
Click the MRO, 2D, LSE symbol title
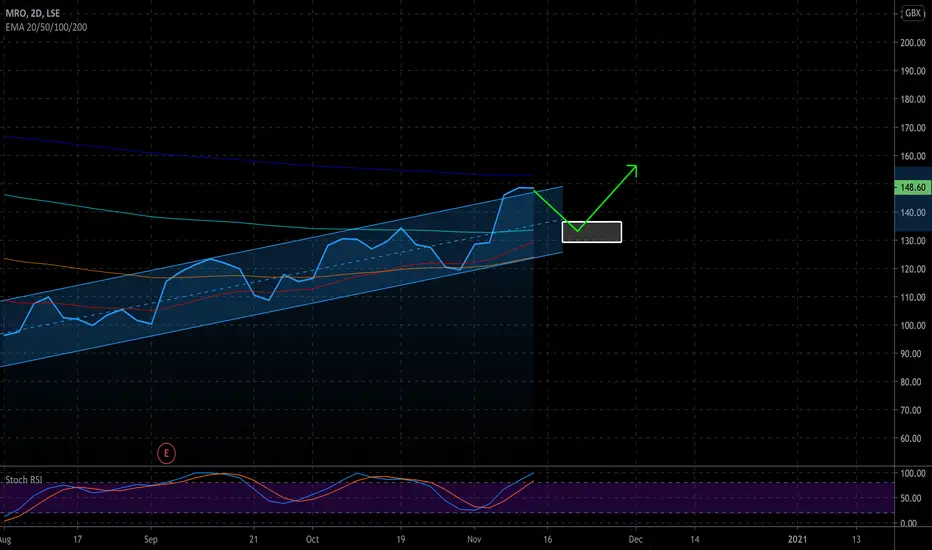point(33,13)
